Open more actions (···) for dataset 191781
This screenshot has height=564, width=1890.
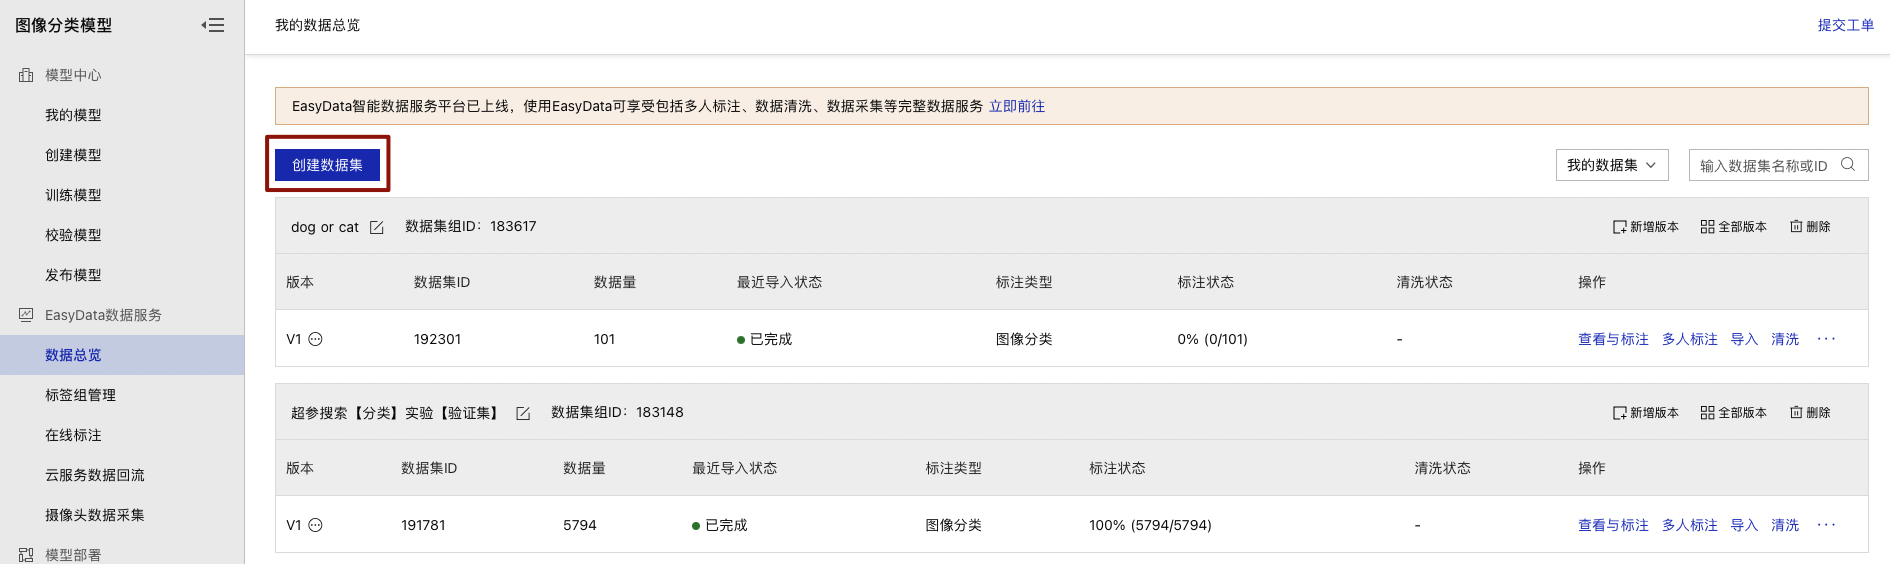[1826, 525]
